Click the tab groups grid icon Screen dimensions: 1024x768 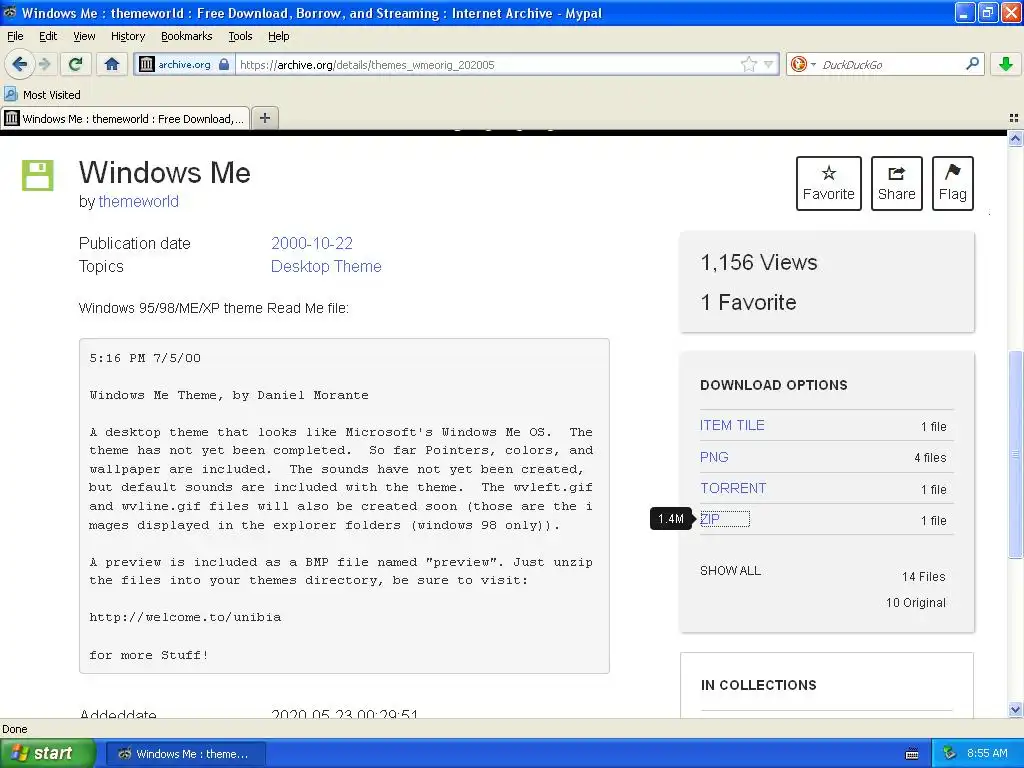[1014, 118]
